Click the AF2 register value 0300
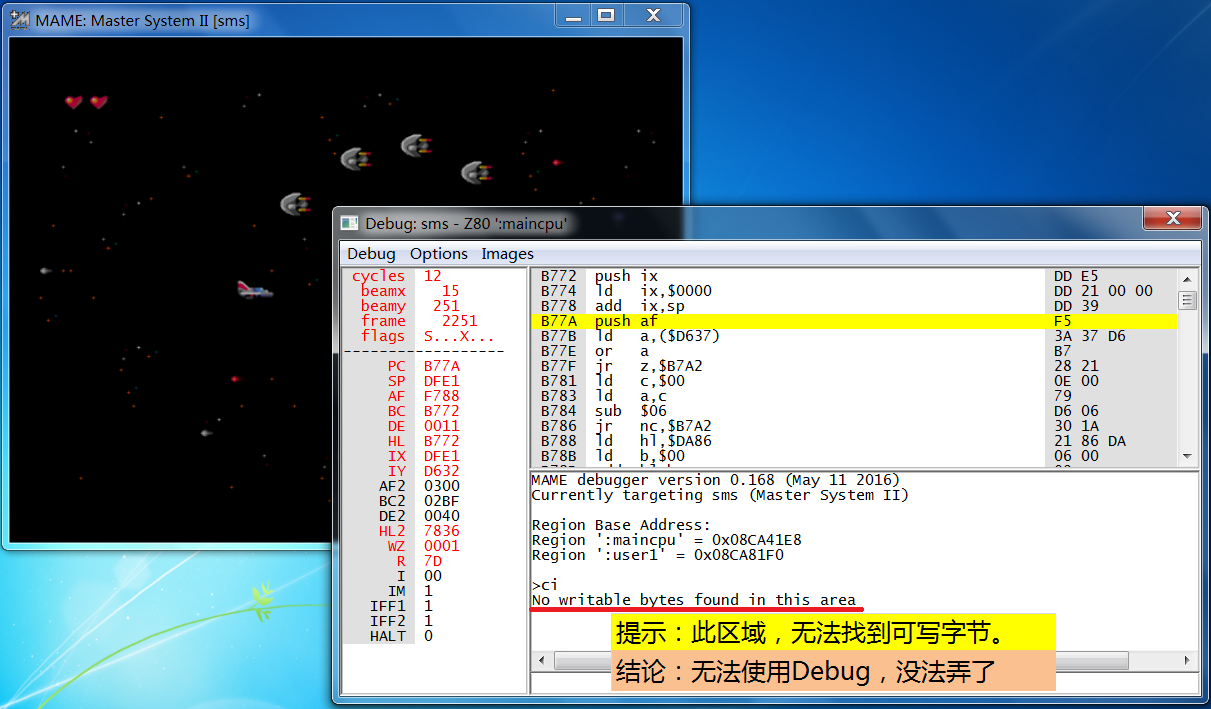 (442, 486)
